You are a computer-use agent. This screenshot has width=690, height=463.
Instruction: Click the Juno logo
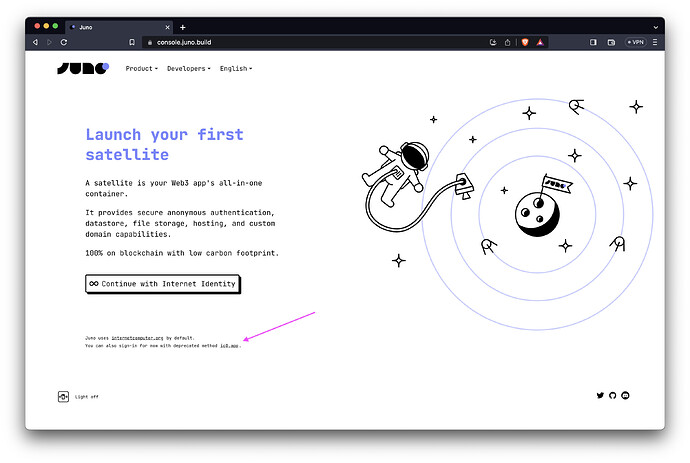tap(83, 68)
